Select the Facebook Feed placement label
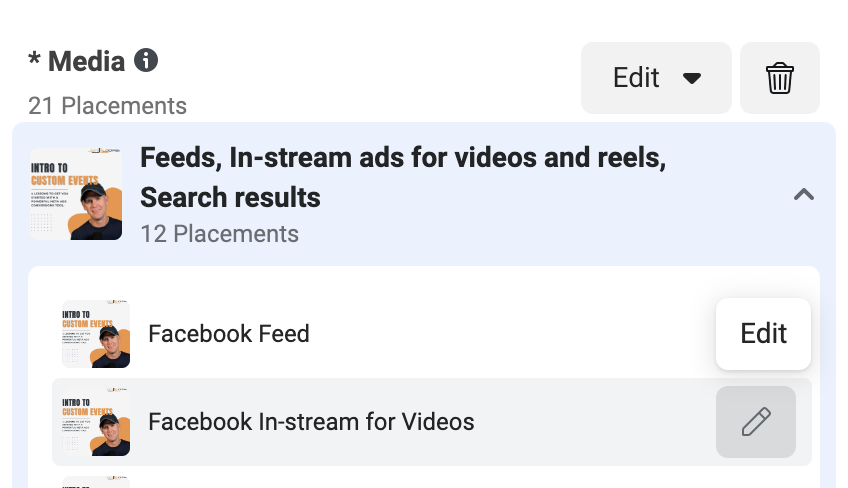 pos(229,334)
